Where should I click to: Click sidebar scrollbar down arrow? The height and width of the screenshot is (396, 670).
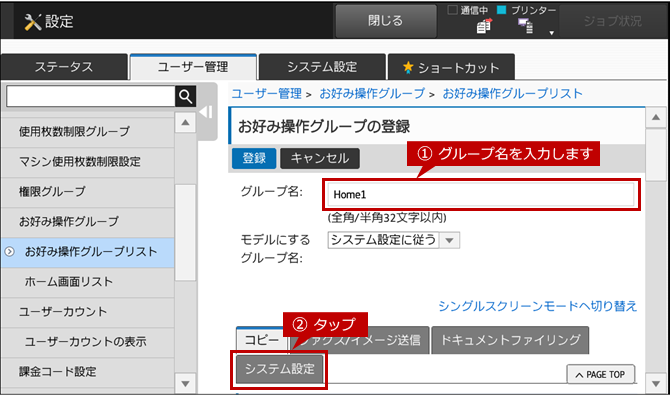click(185, 383)
